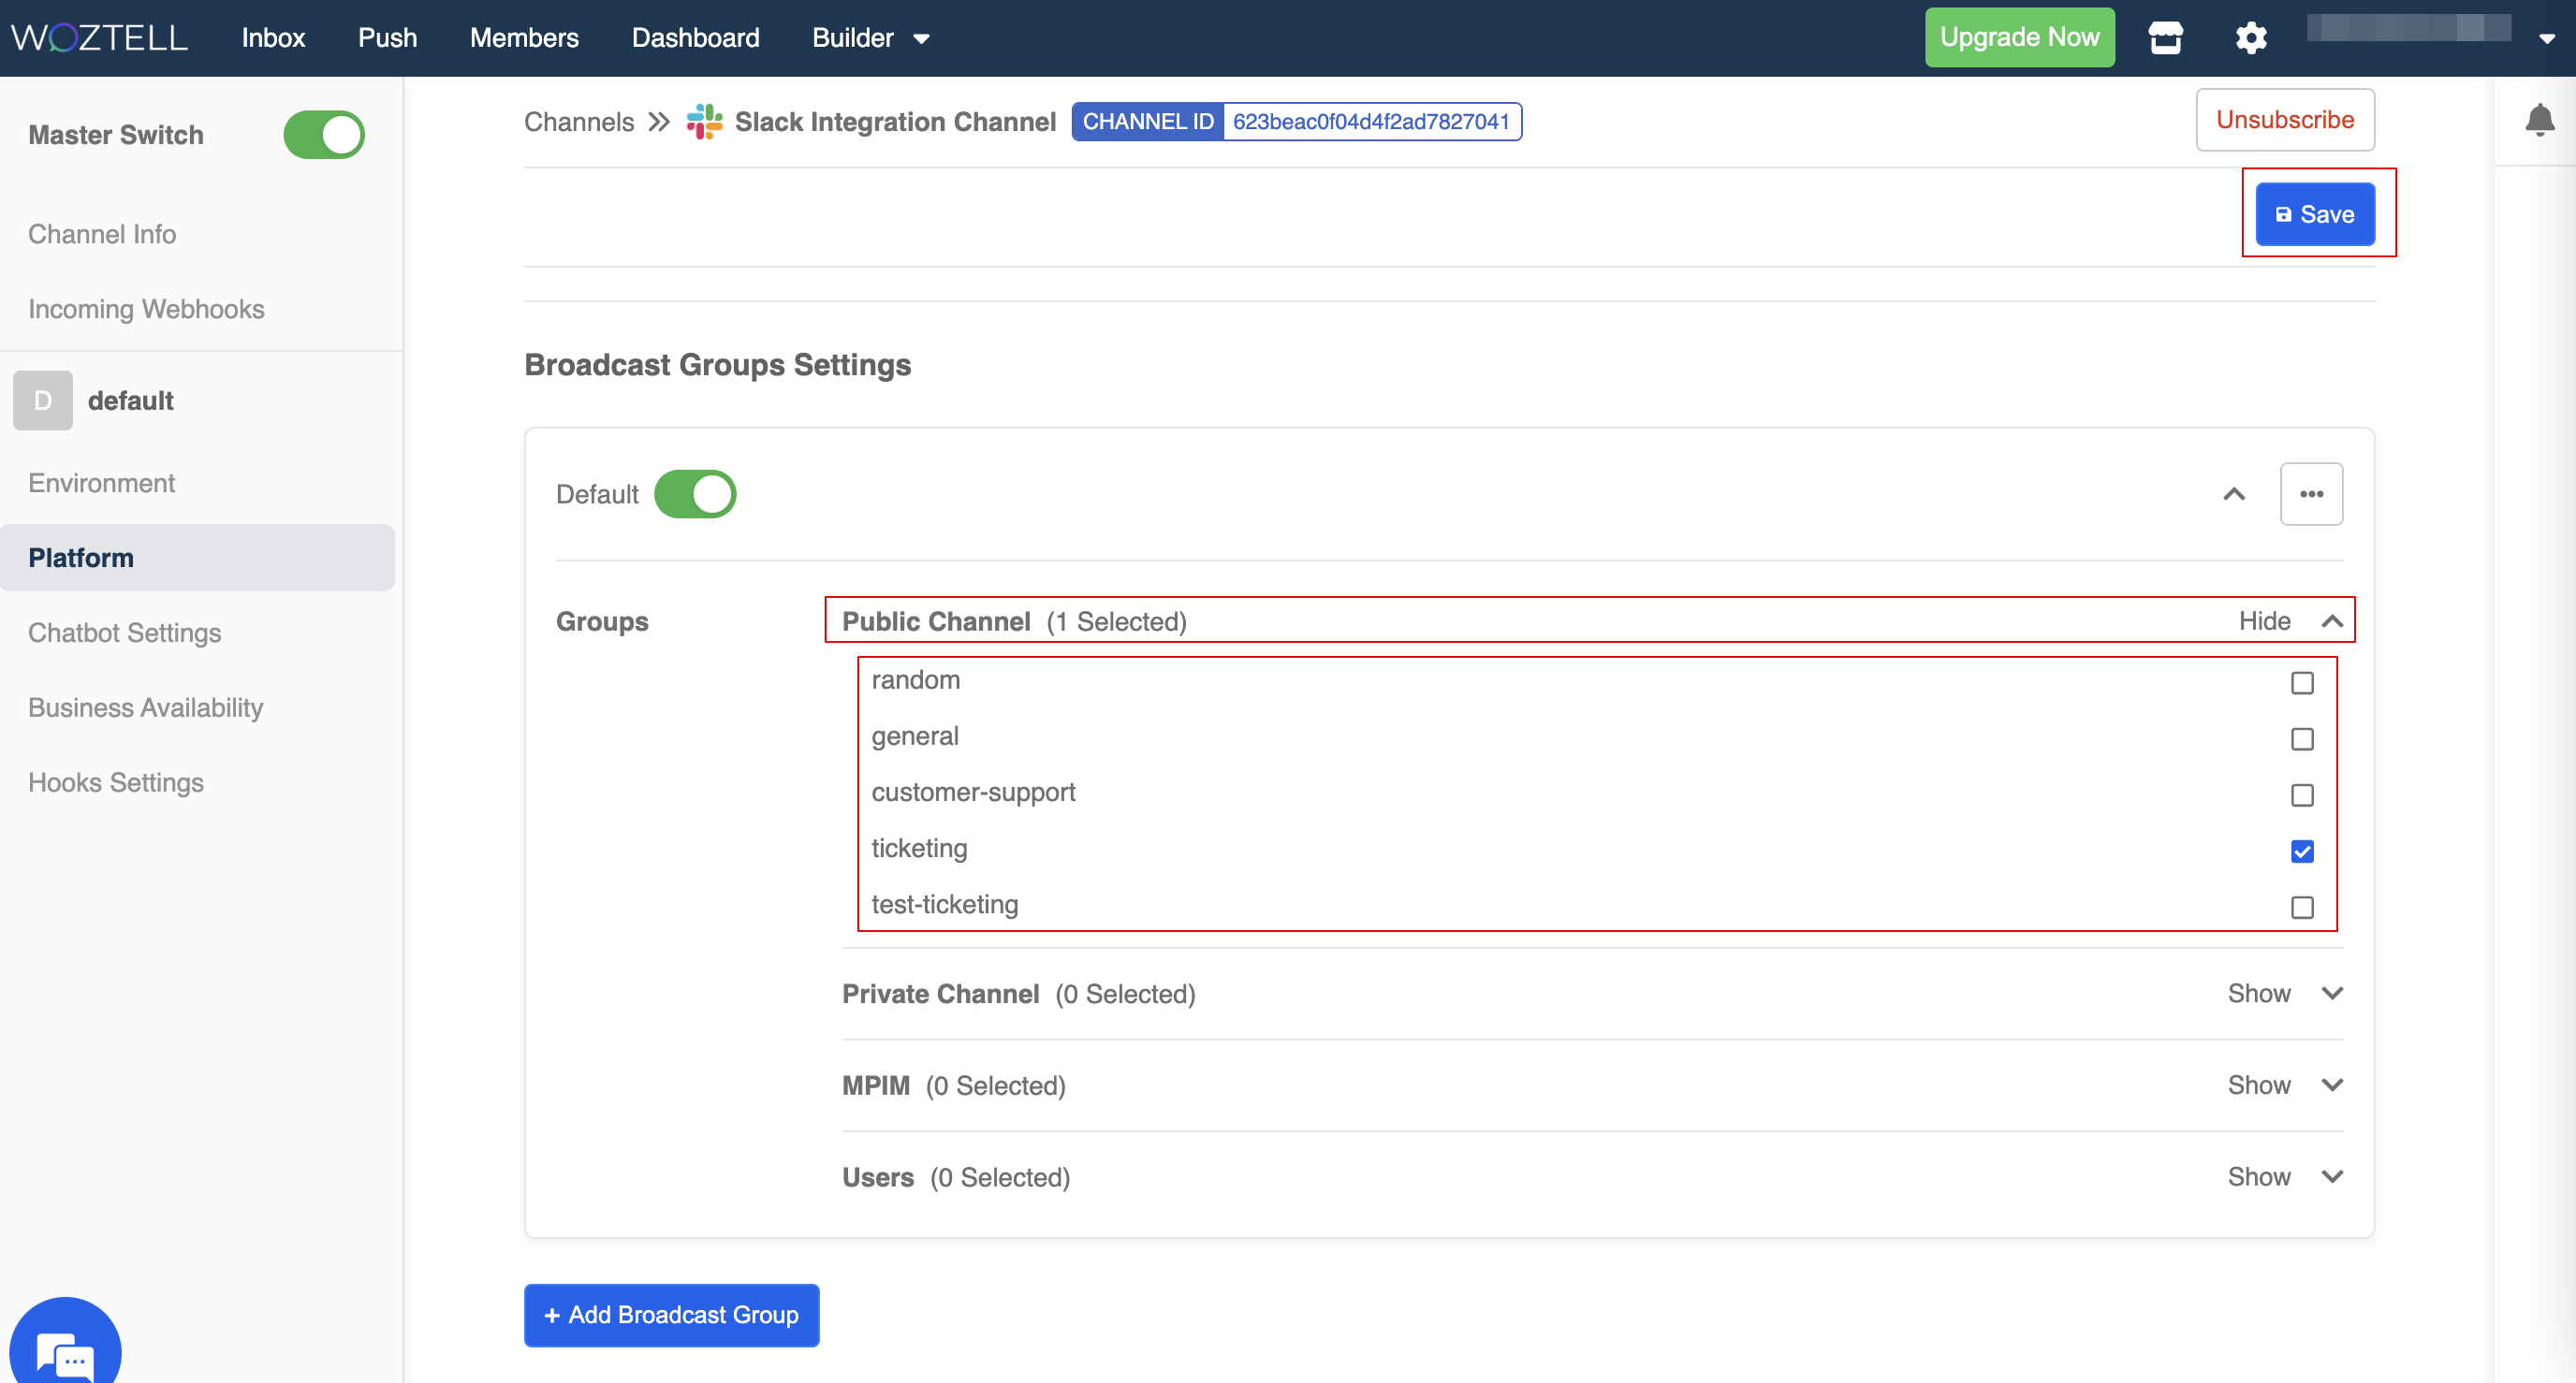The height and width of the screenshot is (1383, 2576).
Task: Open the settings gear icon
Action: [x=2250, y=38]
